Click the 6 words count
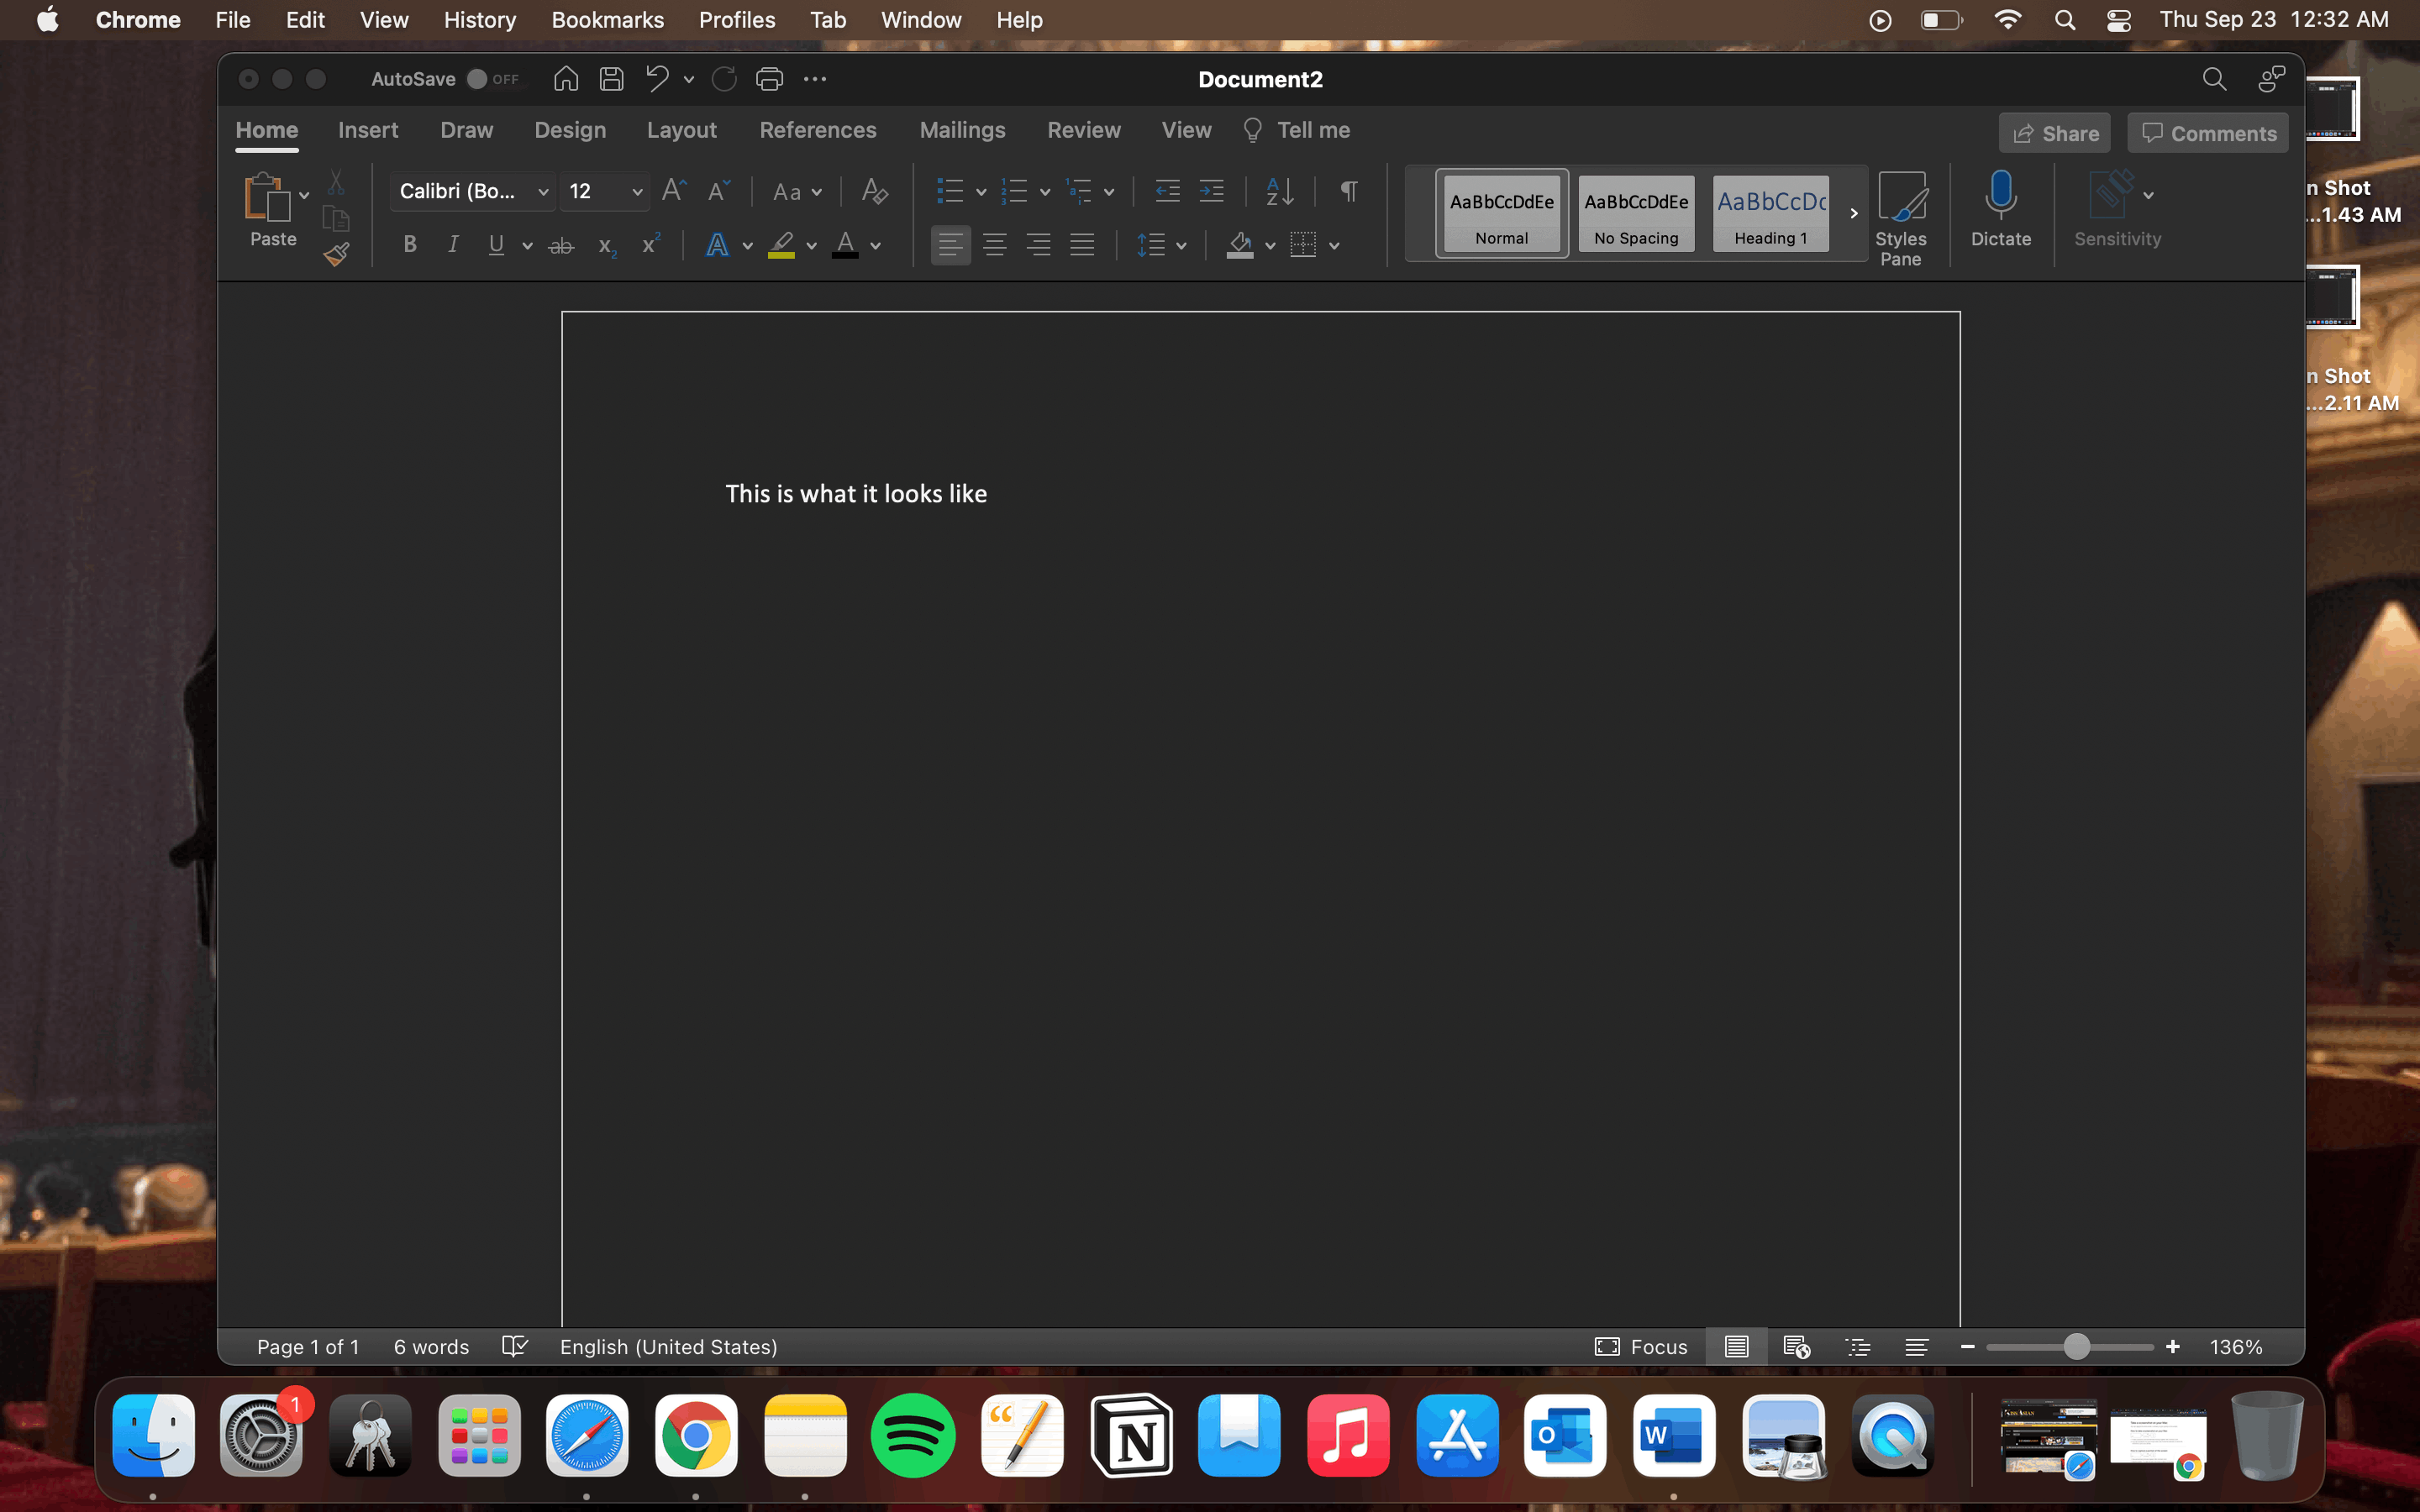Image resolution: width=2420 pixels, height=1512 pixels. [x=431, y=1347]
